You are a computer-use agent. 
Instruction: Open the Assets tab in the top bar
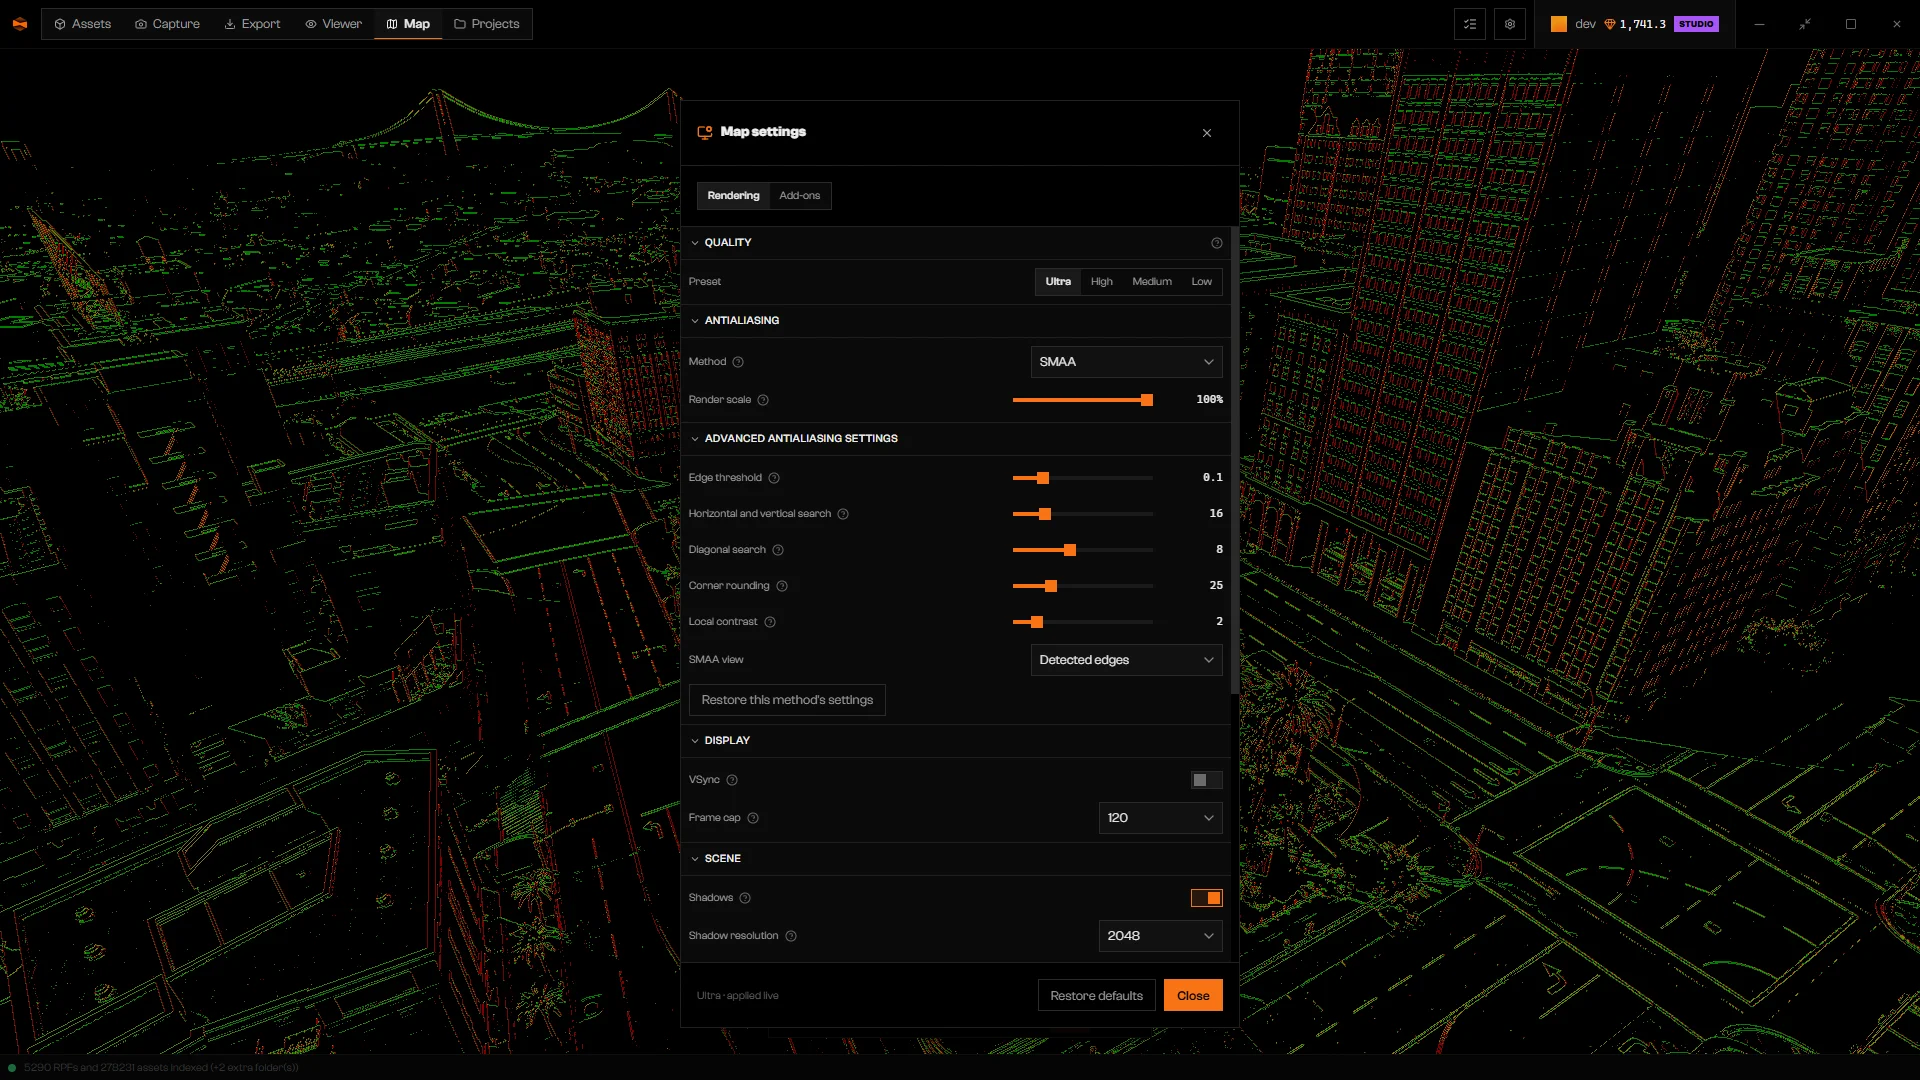[83, 24]
